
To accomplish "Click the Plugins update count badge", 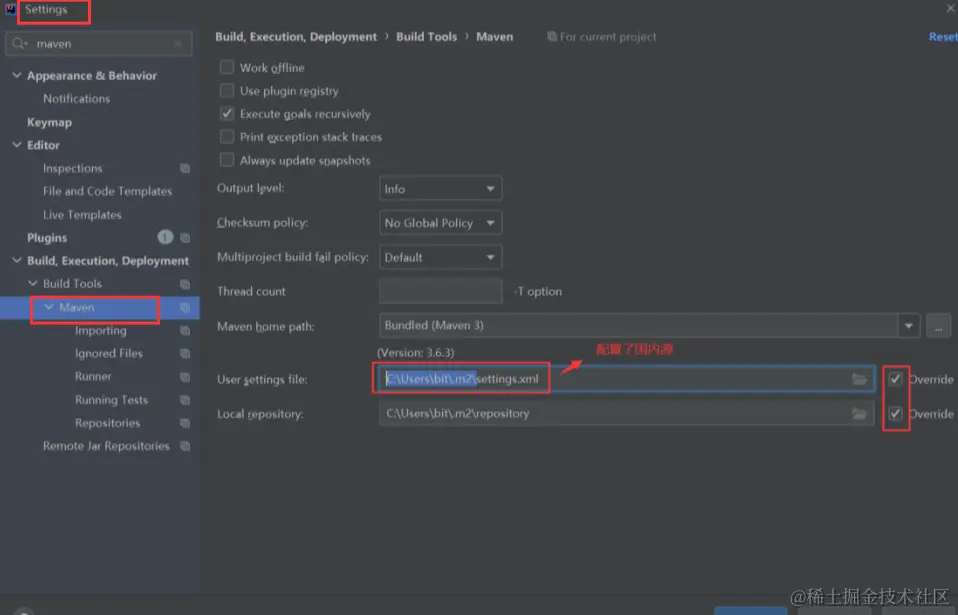I will click(165, 237).
